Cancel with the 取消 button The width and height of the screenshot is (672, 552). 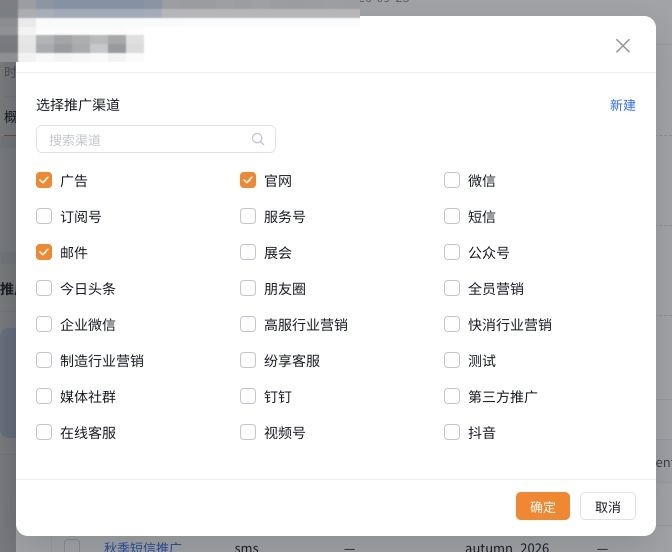[608, 506]
